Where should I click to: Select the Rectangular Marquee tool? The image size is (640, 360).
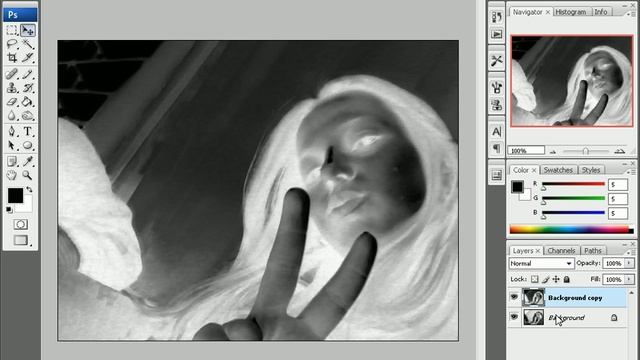click(x=12, y=30)
